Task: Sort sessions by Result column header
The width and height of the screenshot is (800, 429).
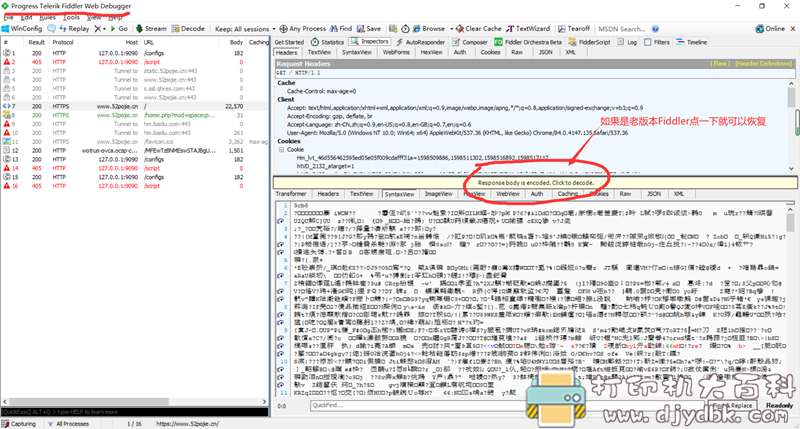Action: click(36, 42)
